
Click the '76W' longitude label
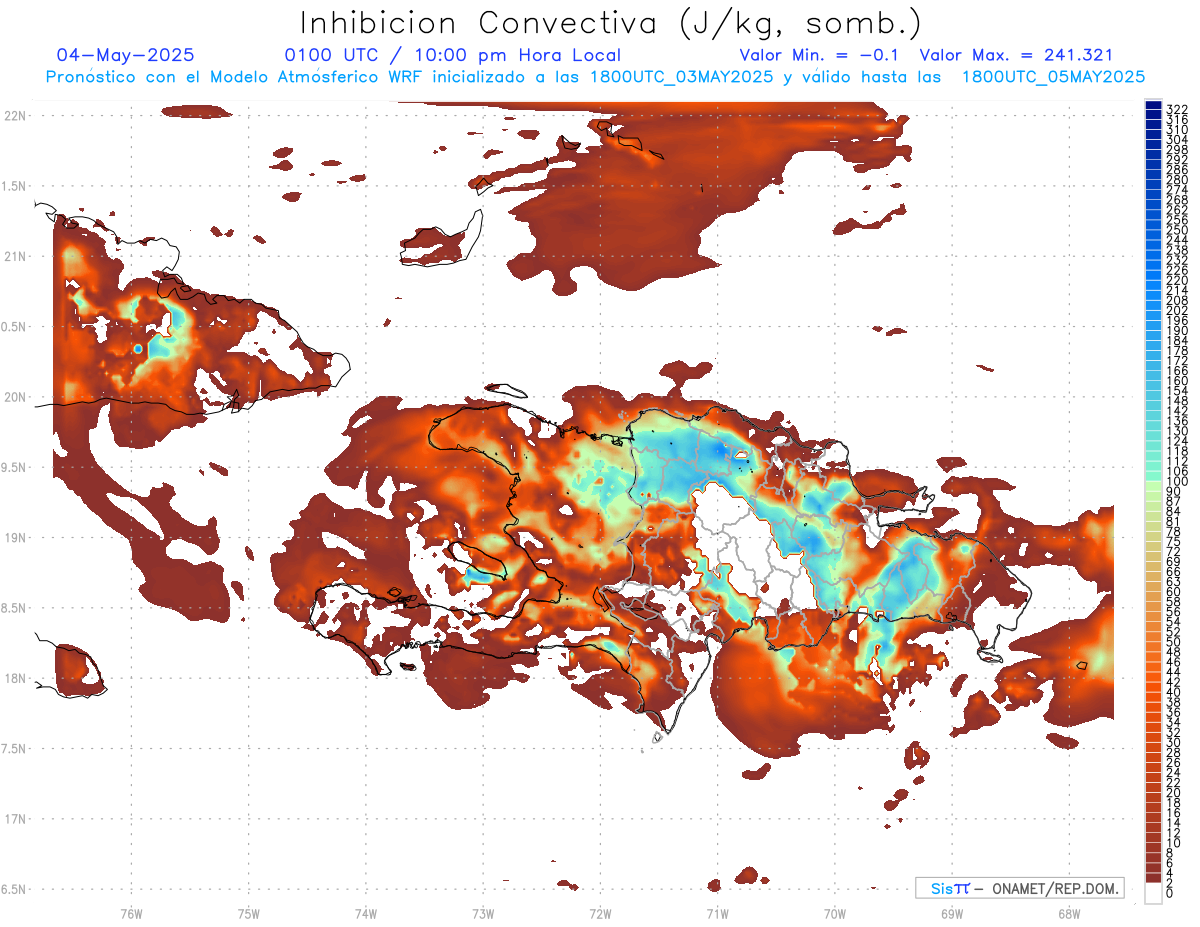coord(131,913)
